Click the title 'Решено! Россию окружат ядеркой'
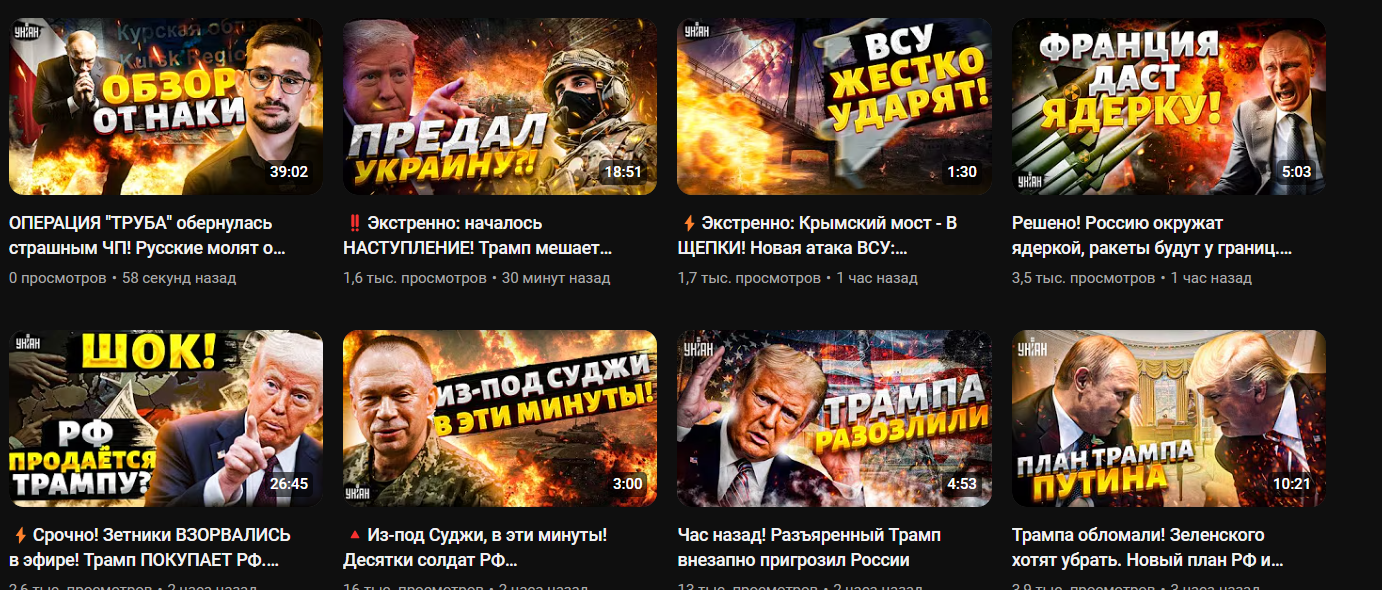The height and width of the screenshot is (590, 1382). [1152, 235]
